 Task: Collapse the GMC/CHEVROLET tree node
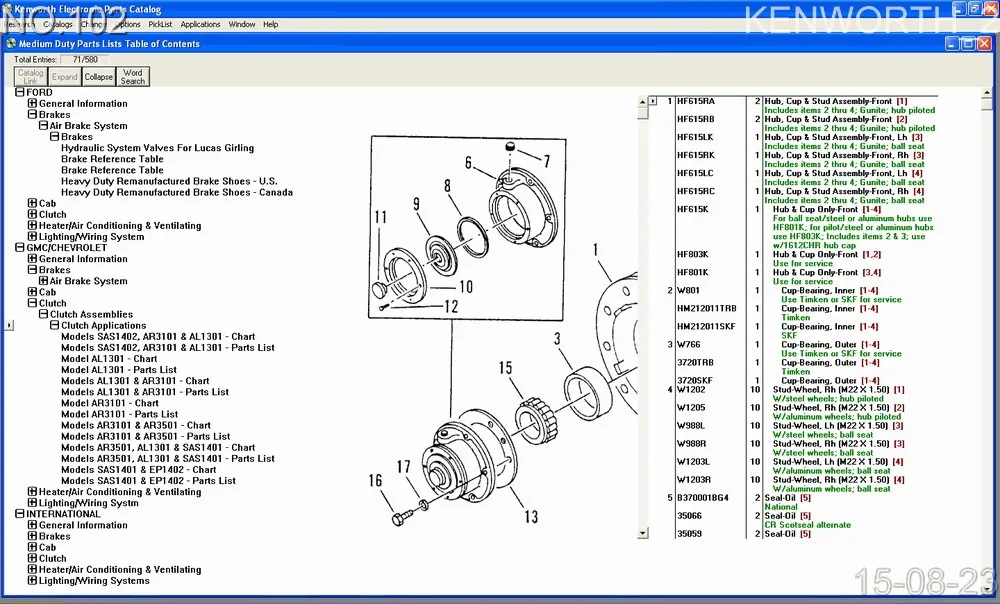(x=20, y=247)
